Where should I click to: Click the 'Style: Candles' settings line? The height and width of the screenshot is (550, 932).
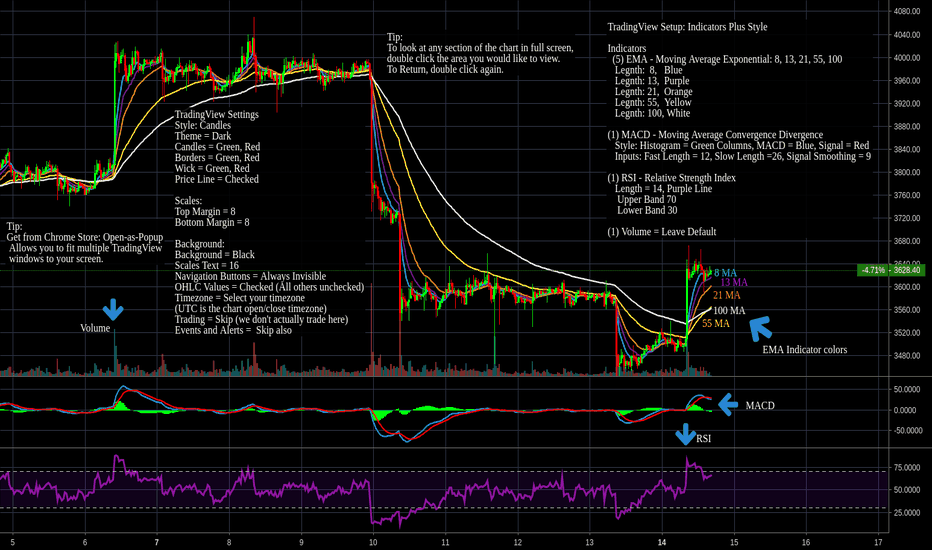[203, 125]
